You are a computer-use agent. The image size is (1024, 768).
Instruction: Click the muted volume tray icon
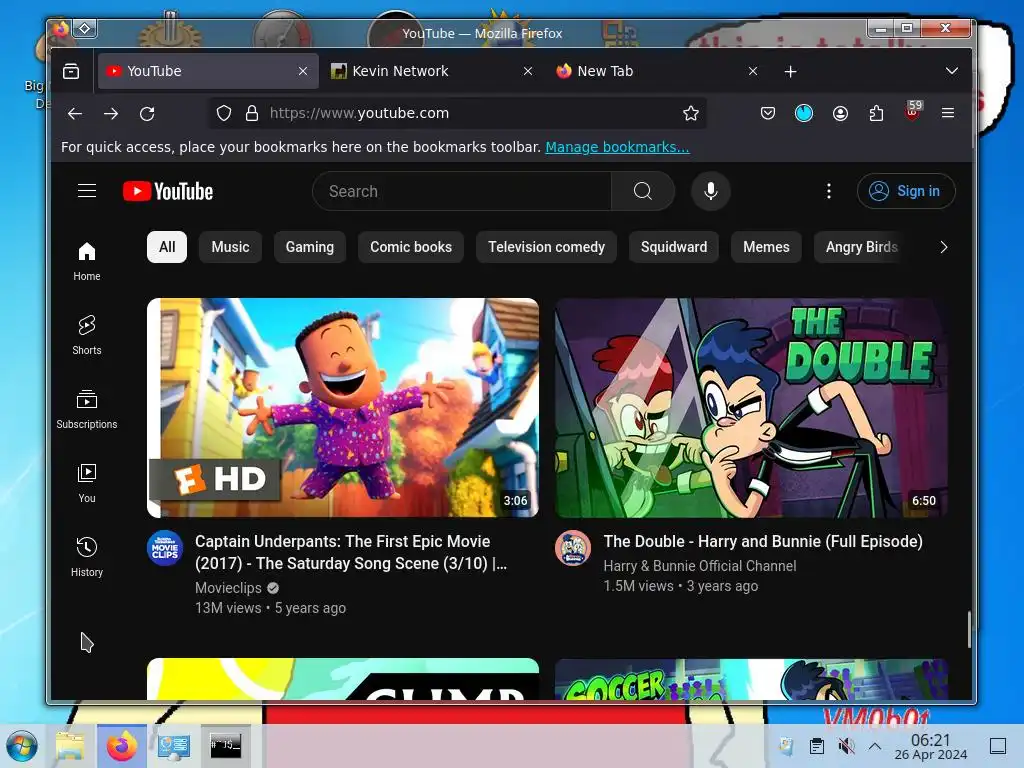pyautogui.click(x=846, y=746)
